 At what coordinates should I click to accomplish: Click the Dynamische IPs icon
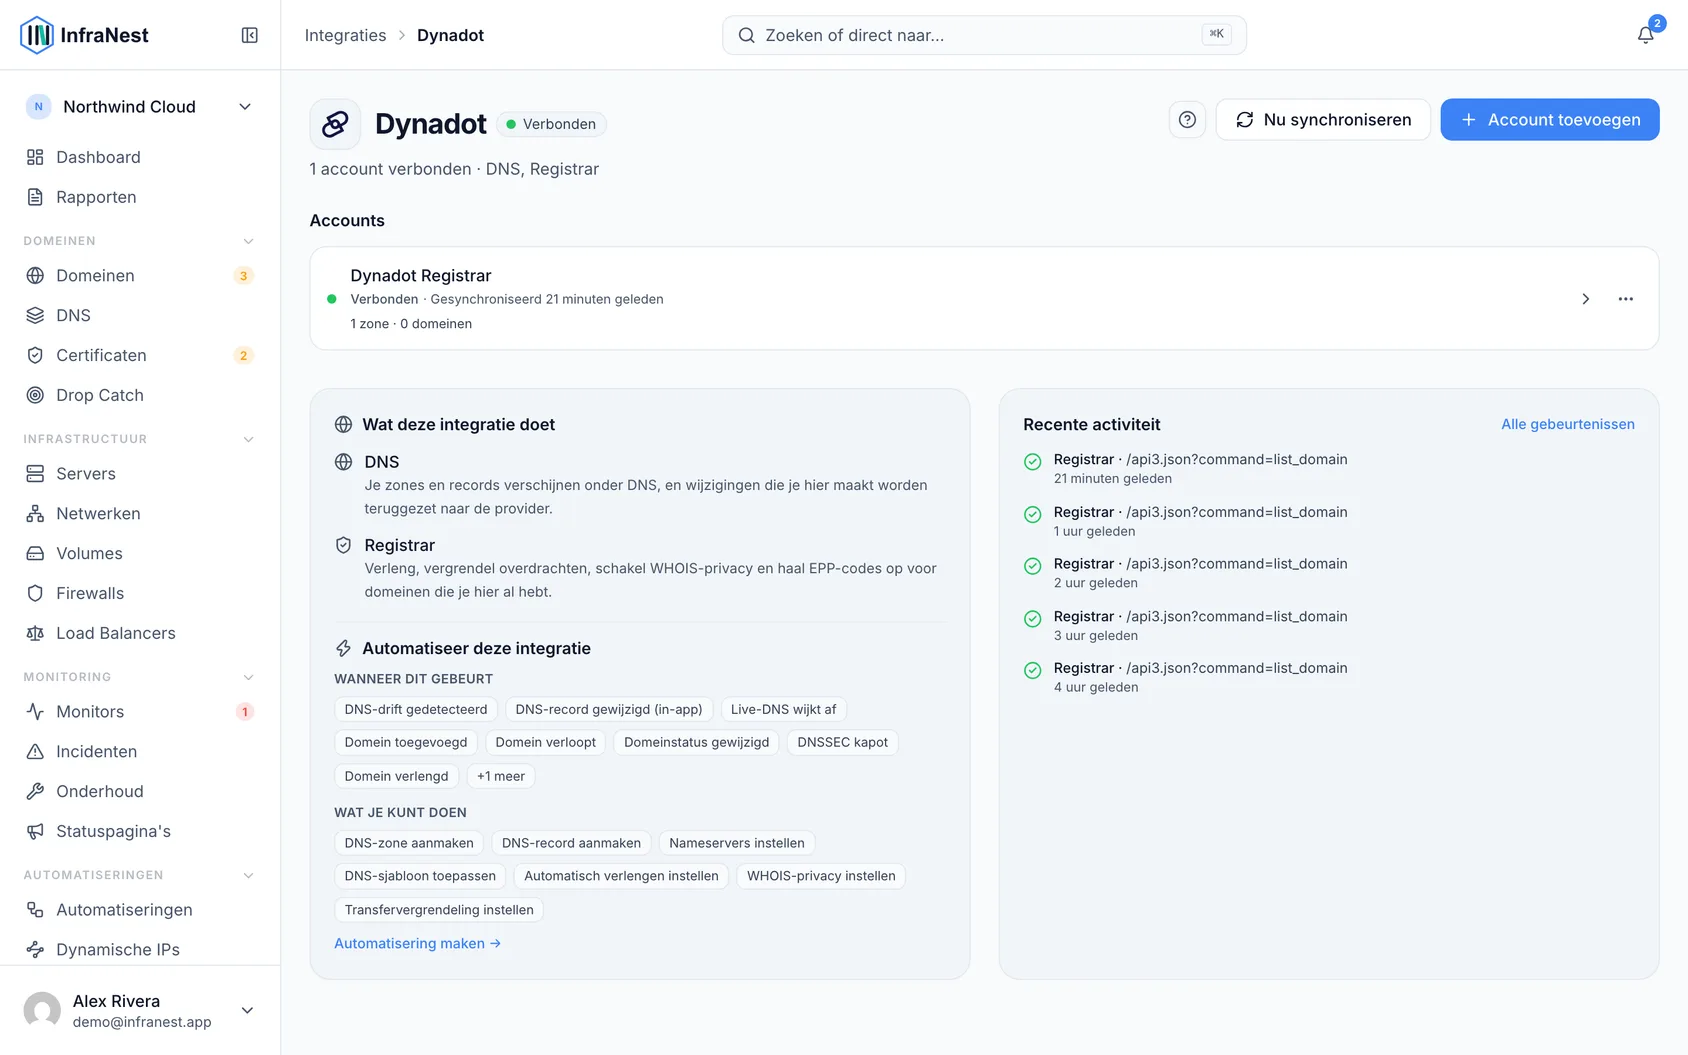pos(35,949)
